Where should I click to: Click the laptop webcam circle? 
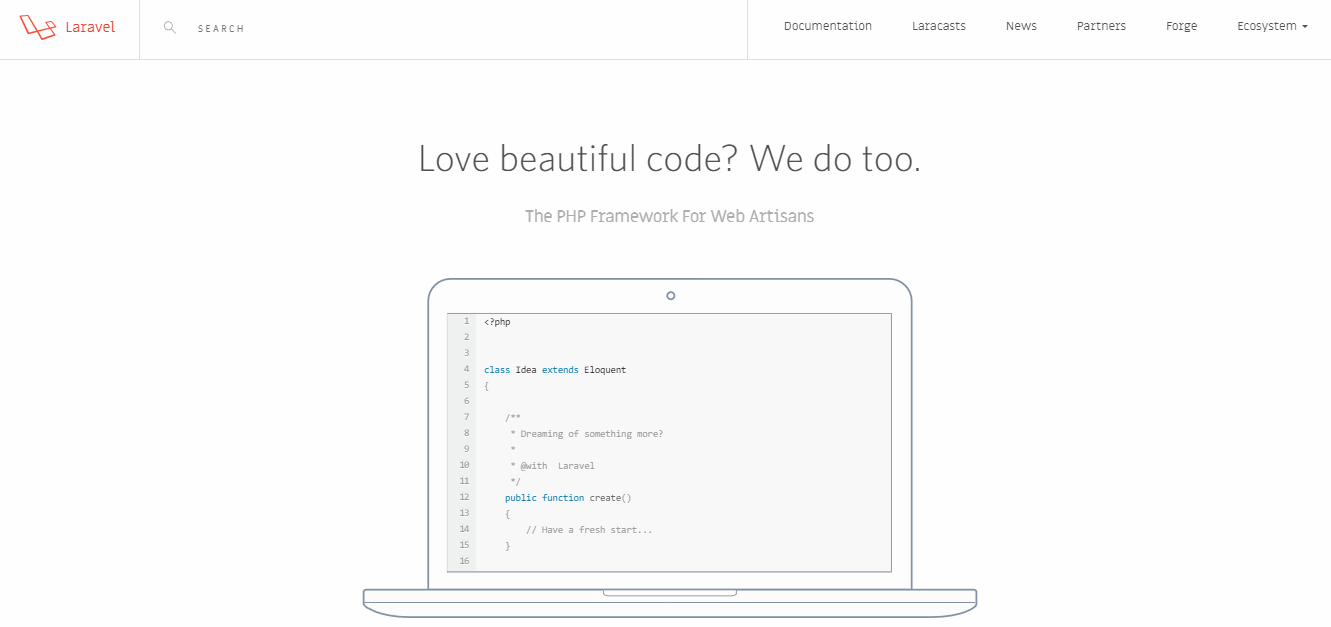[x=670, y=295]
